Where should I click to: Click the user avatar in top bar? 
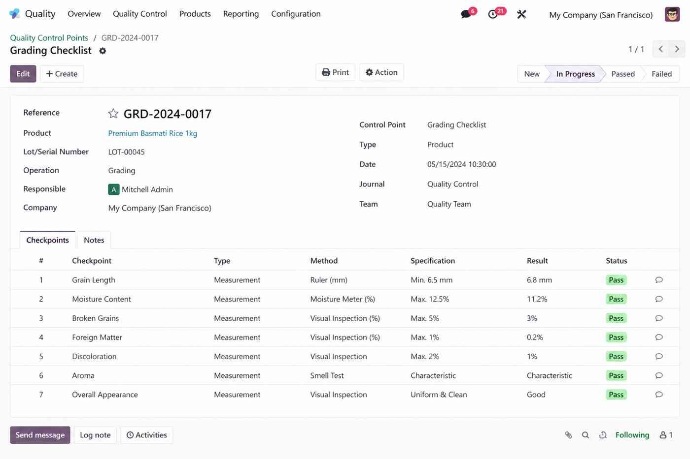pos(672,14)
